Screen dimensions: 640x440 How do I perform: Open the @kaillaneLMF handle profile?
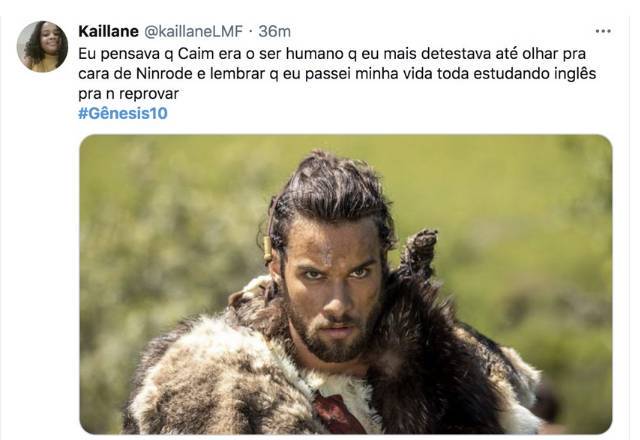pos(193,31)
